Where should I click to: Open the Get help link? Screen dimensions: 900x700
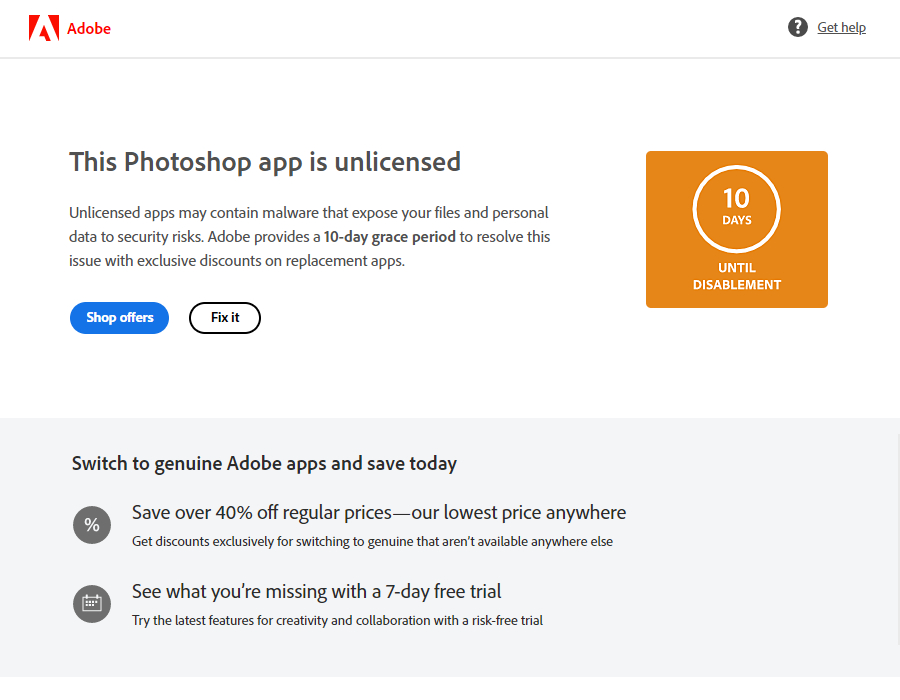[841, 27]
